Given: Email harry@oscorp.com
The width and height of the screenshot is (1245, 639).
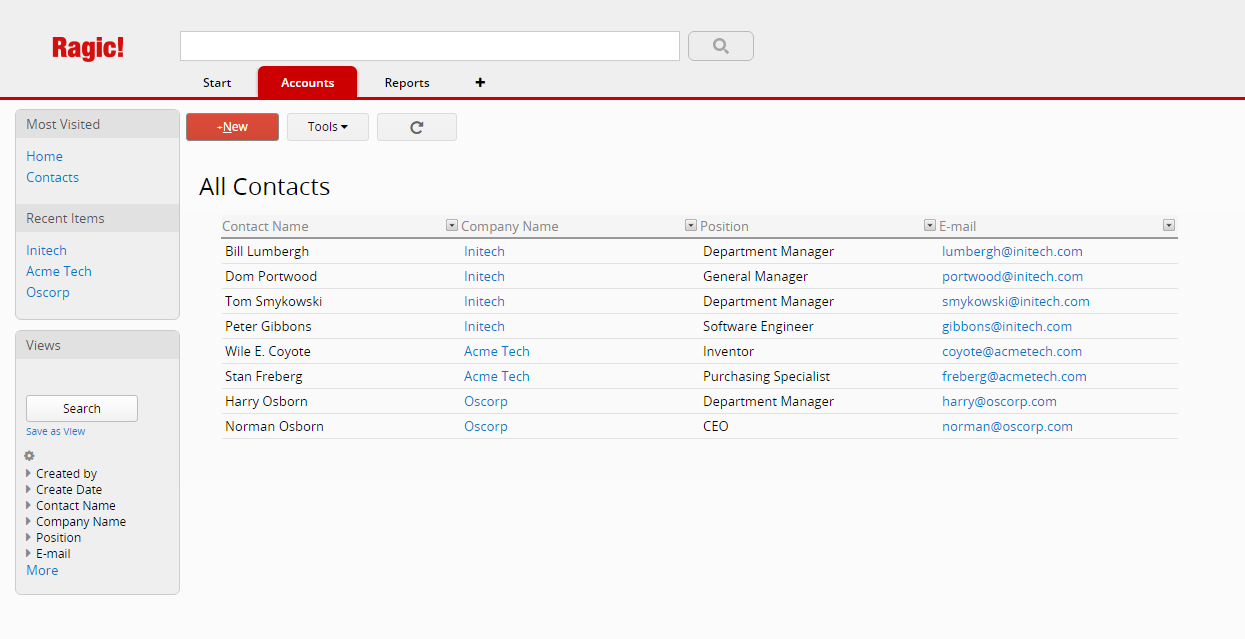Looking at the screenshot, I should tap(999, 402).
